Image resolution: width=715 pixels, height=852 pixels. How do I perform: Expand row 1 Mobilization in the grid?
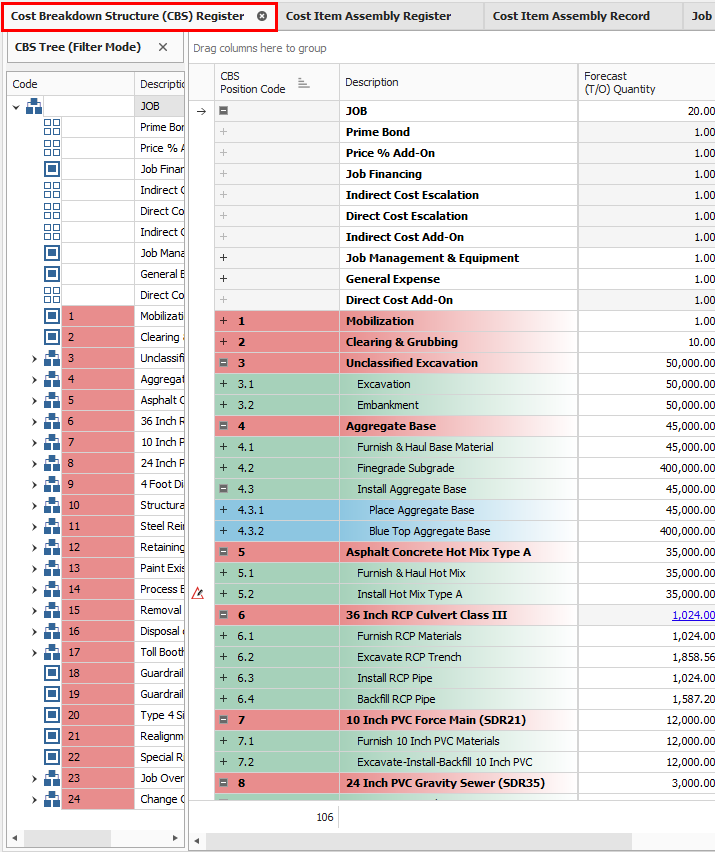tap(224, 321)
